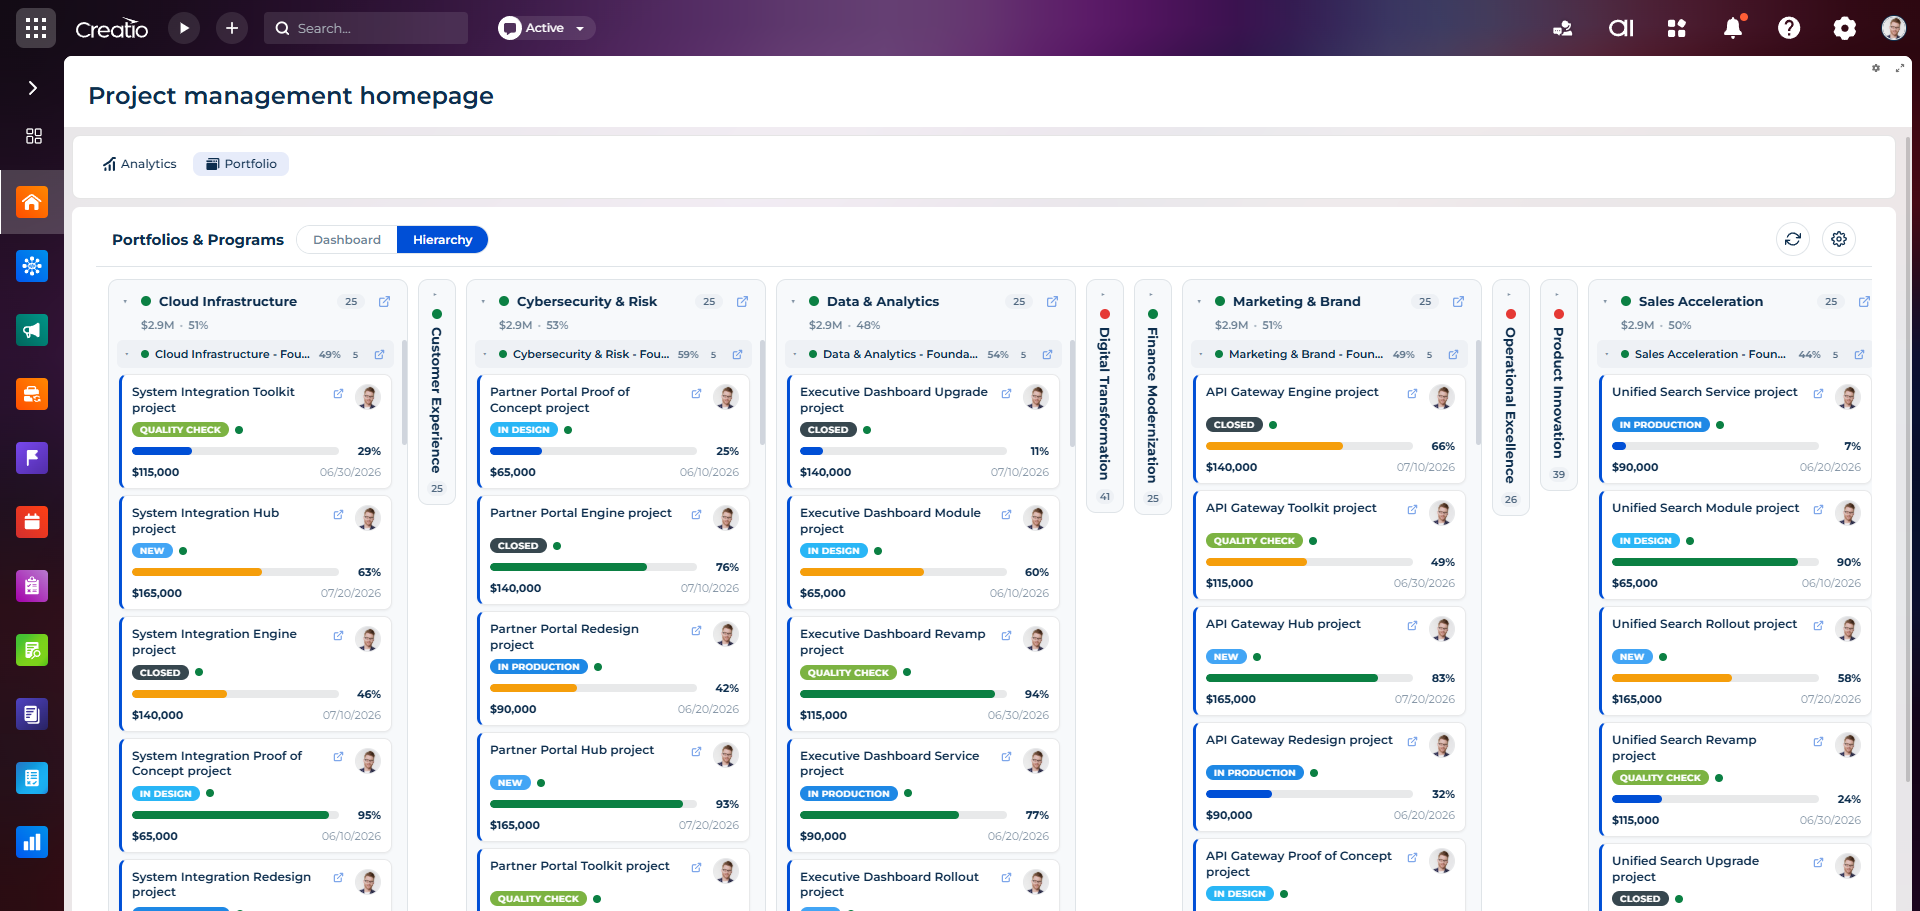This screenshot has width=1920, height=911.
Task: Refresh the Portfolios & Programs widget
Action: 1793,239
